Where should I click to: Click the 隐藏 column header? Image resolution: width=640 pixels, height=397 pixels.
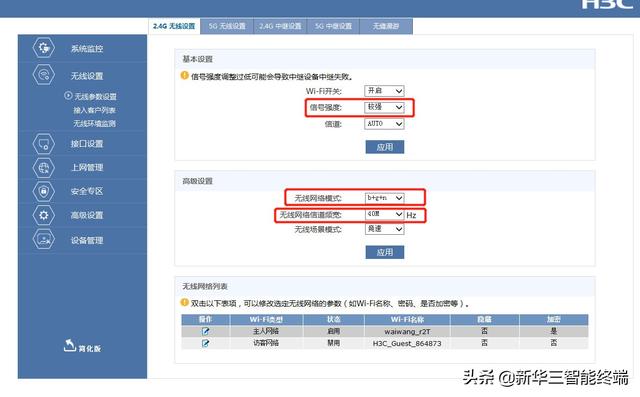point(484,319)
